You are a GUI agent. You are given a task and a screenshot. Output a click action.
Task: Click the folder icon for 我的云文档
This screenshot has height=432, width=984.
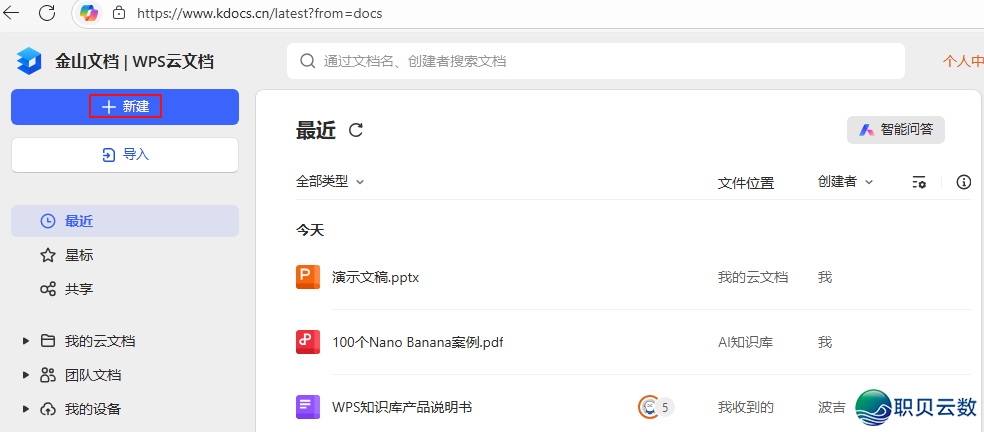click(x=48, y=341)
